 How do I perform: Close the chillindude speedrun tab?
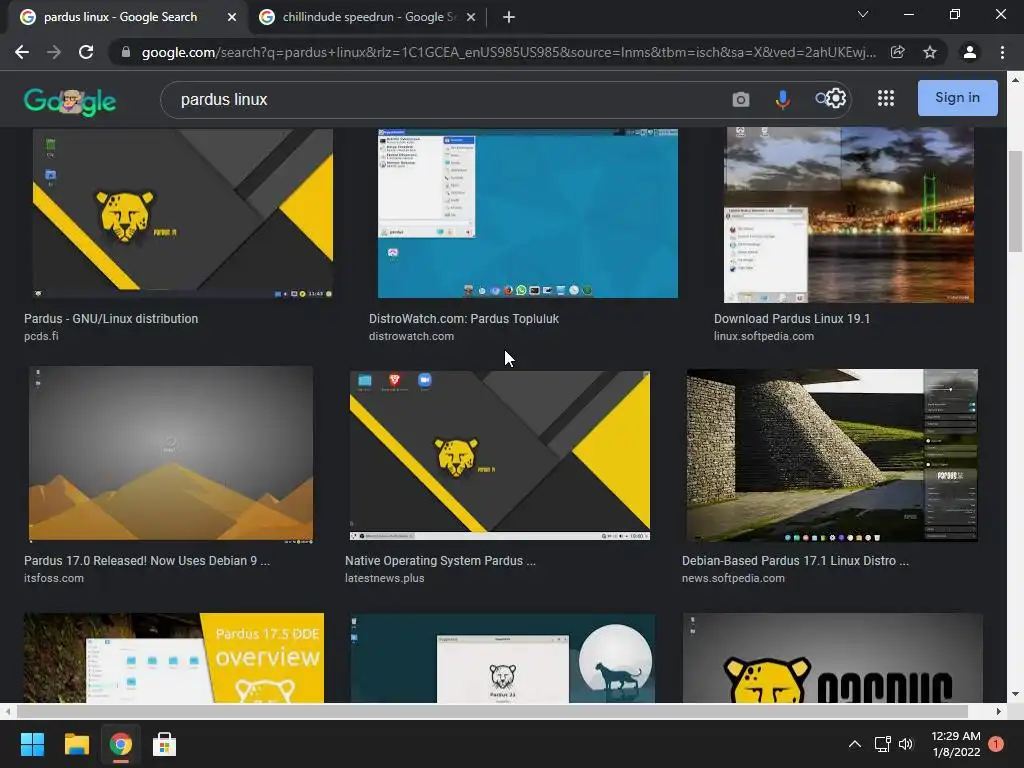pyautogui.click(x=471, y=17)
